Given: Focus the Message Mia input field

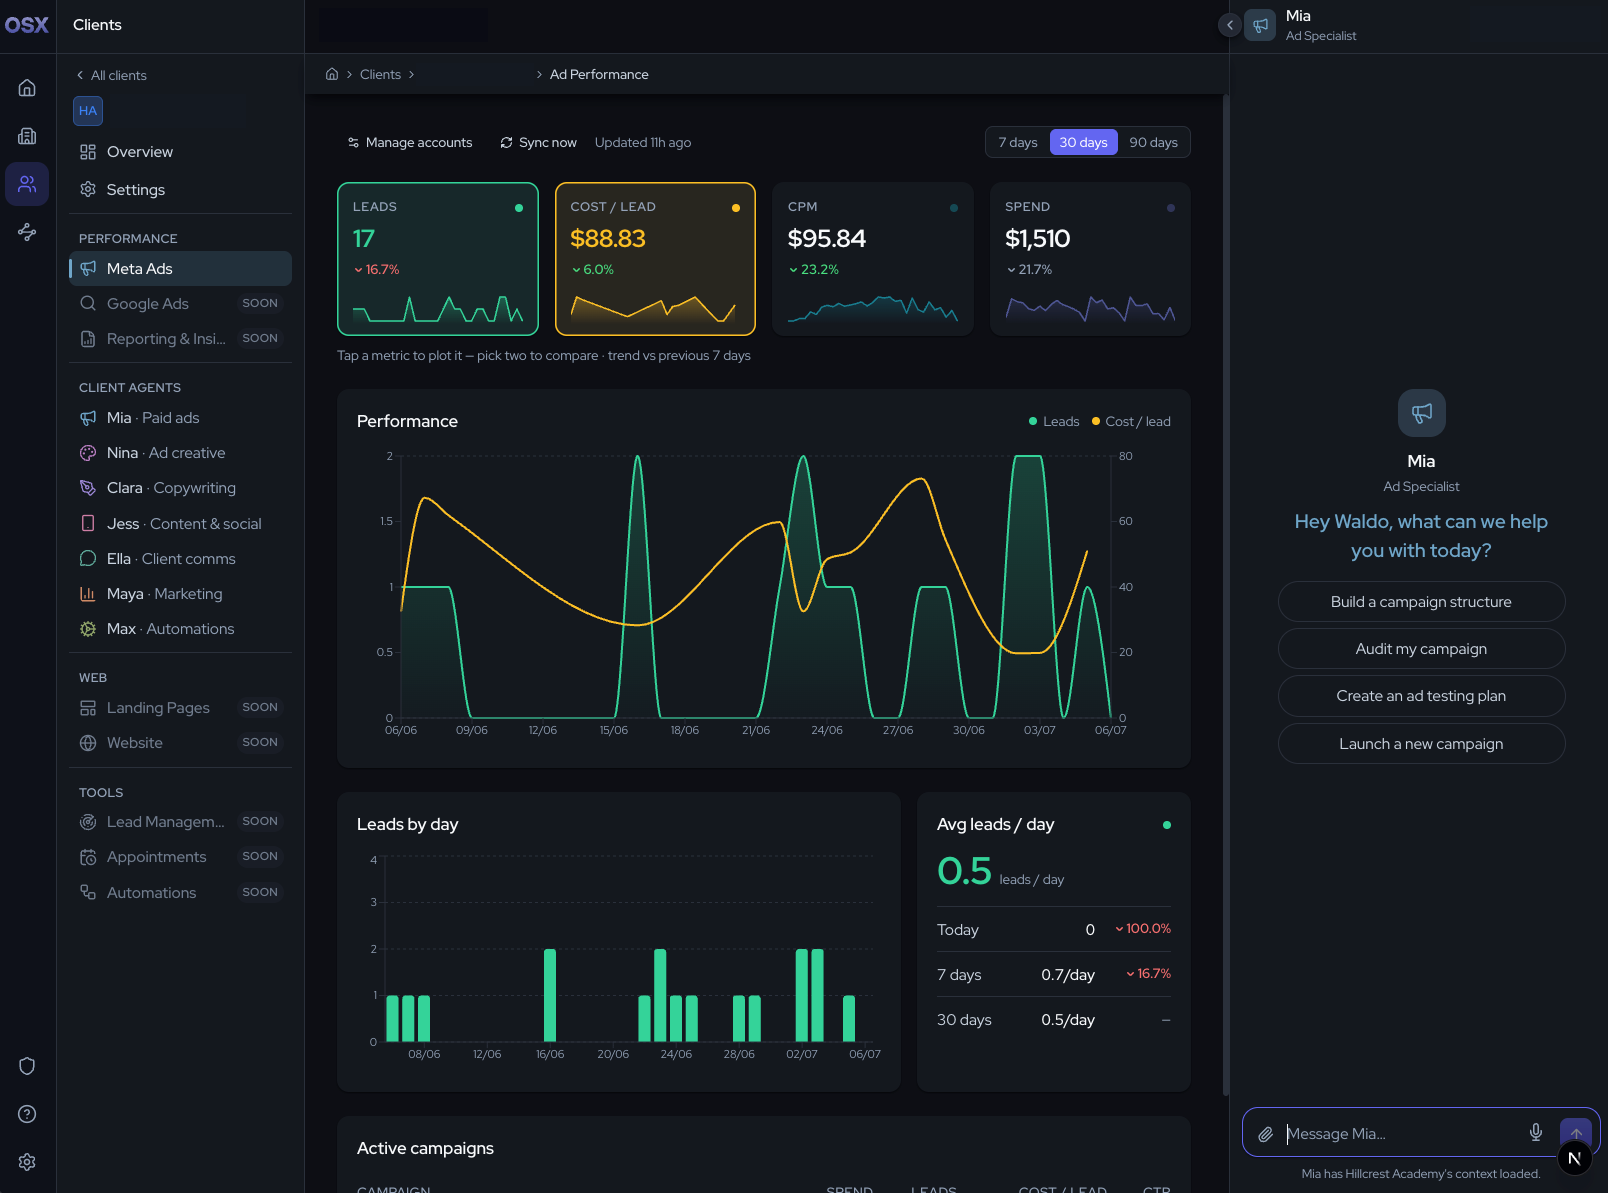Looking at the screenshot, I should pyautogui.click(x=1400, y=1134).
